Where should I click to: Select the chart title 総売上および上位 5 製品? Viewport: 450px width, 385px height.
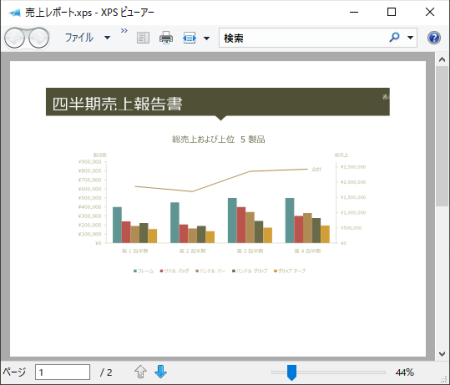click(x=219, y=139)
